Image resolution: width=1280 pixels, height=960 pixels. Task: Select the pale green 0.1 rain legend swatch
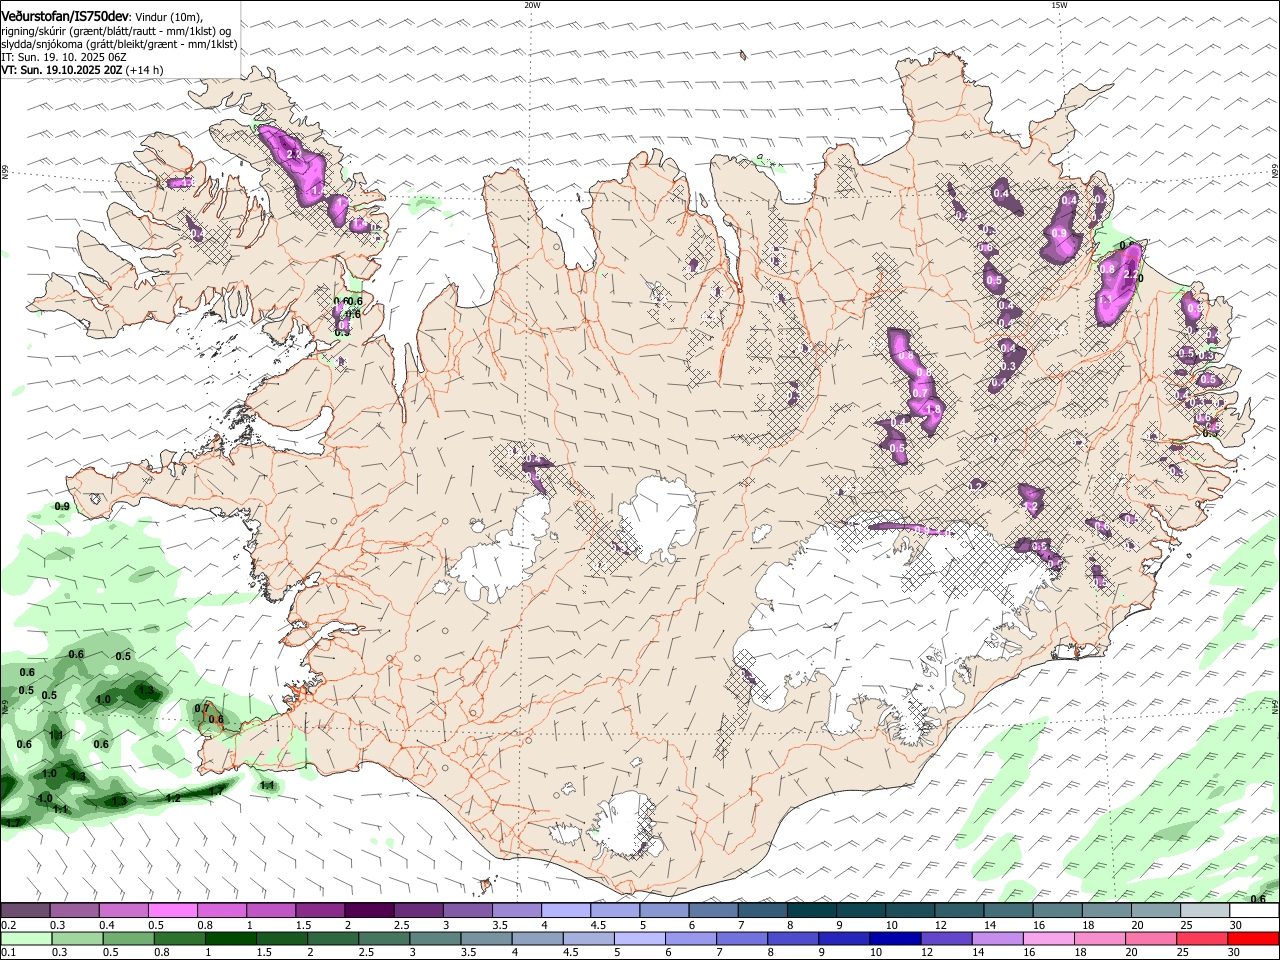click(25, 938)
